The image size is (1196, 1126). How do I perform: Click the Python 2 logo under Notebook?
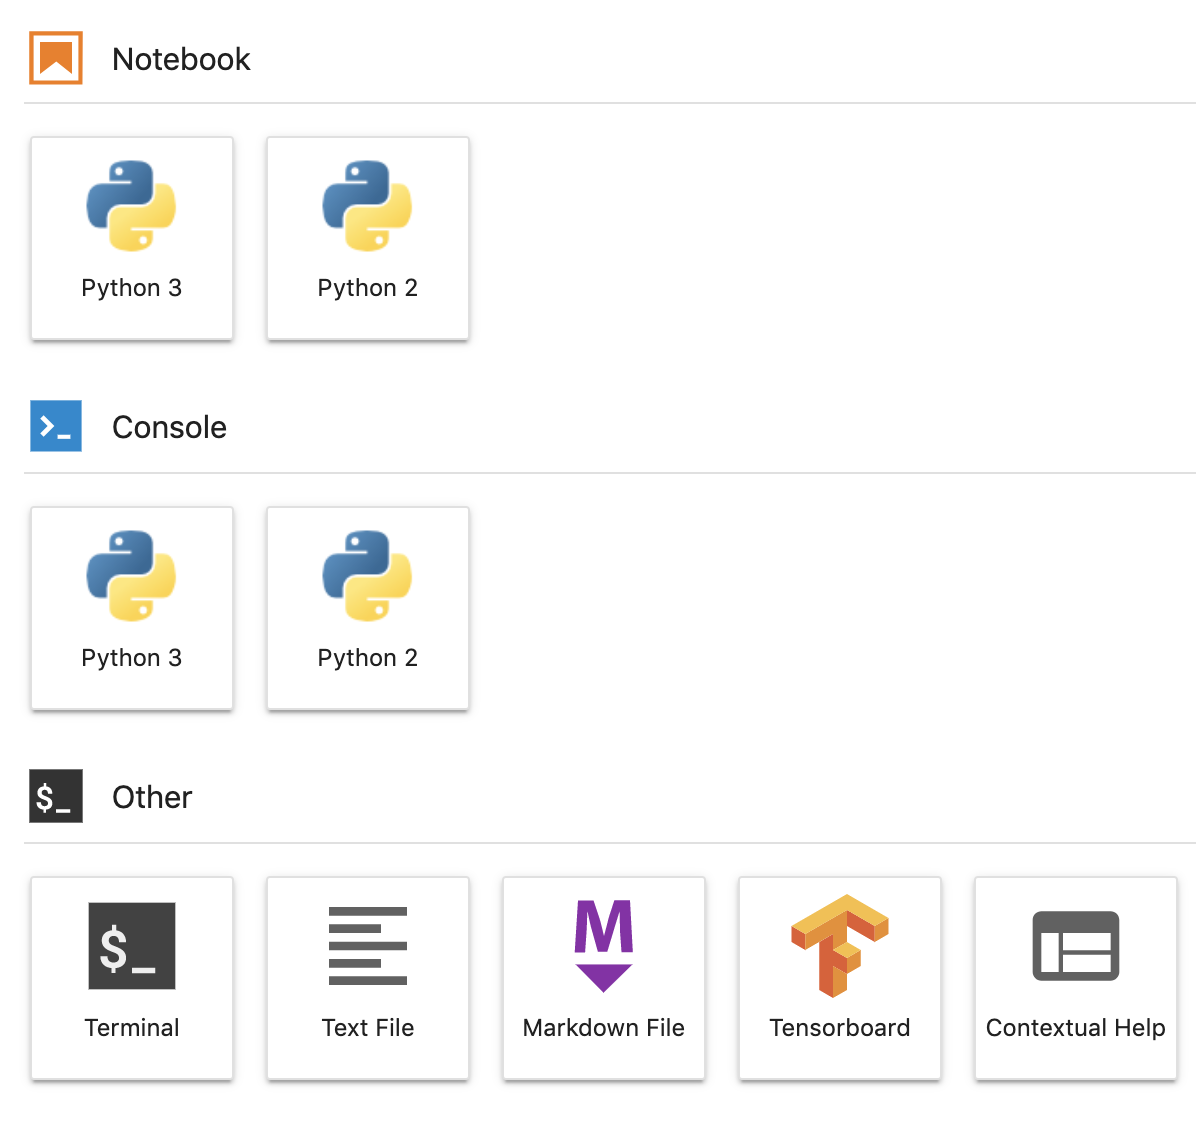(367, 206)
